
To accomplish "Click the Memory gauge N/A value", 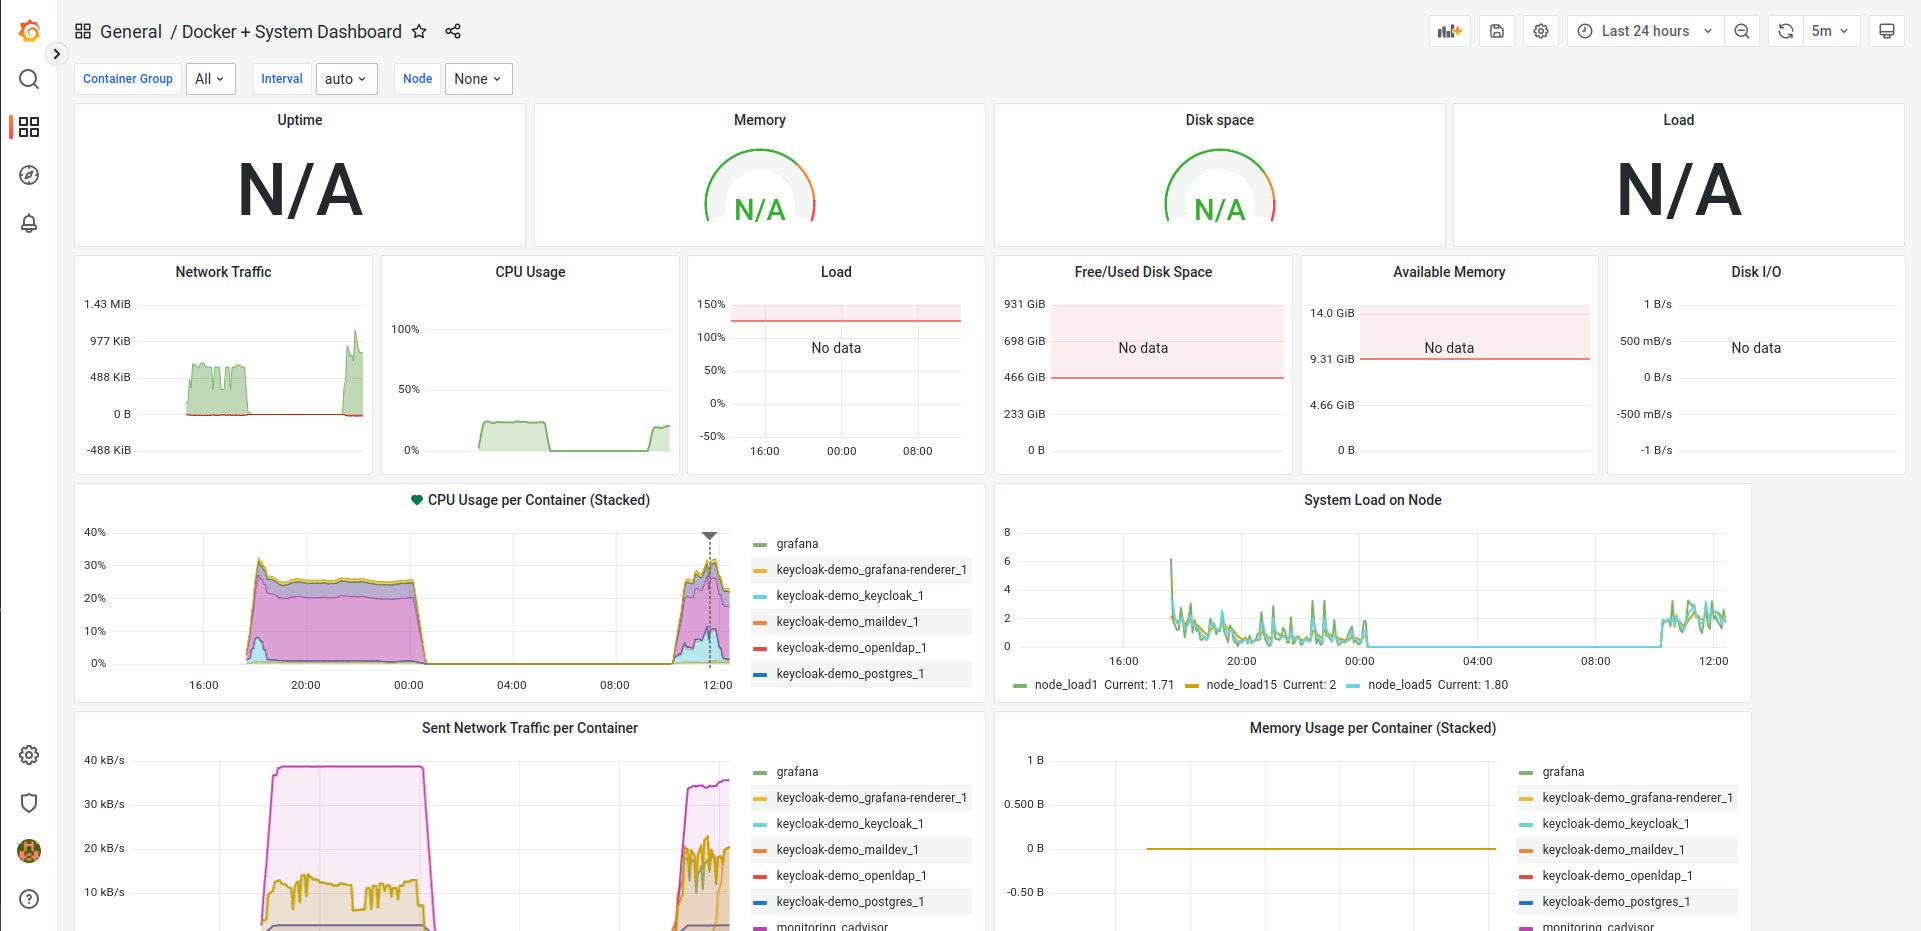I will (x=760, y=210).
